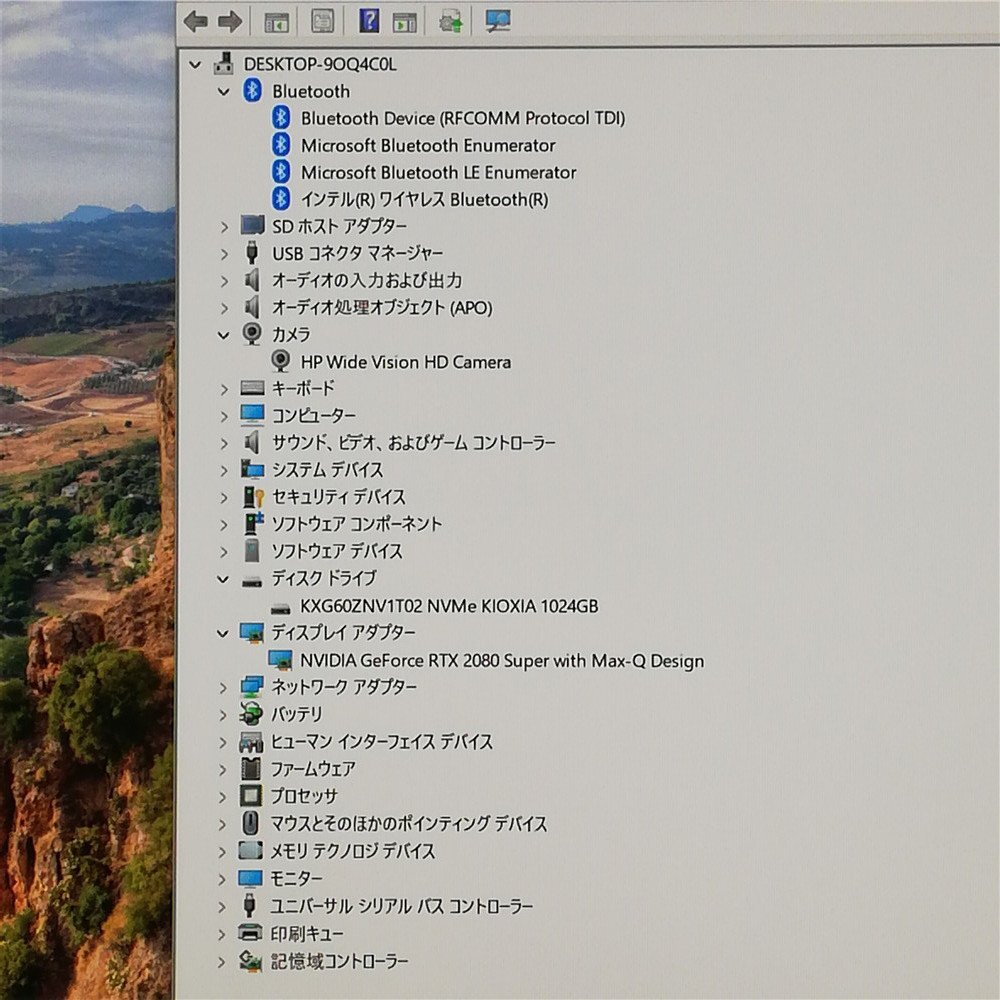Expand SD ホスト アダプター
Viewport: 1000px width, 1000px height.
224,226
